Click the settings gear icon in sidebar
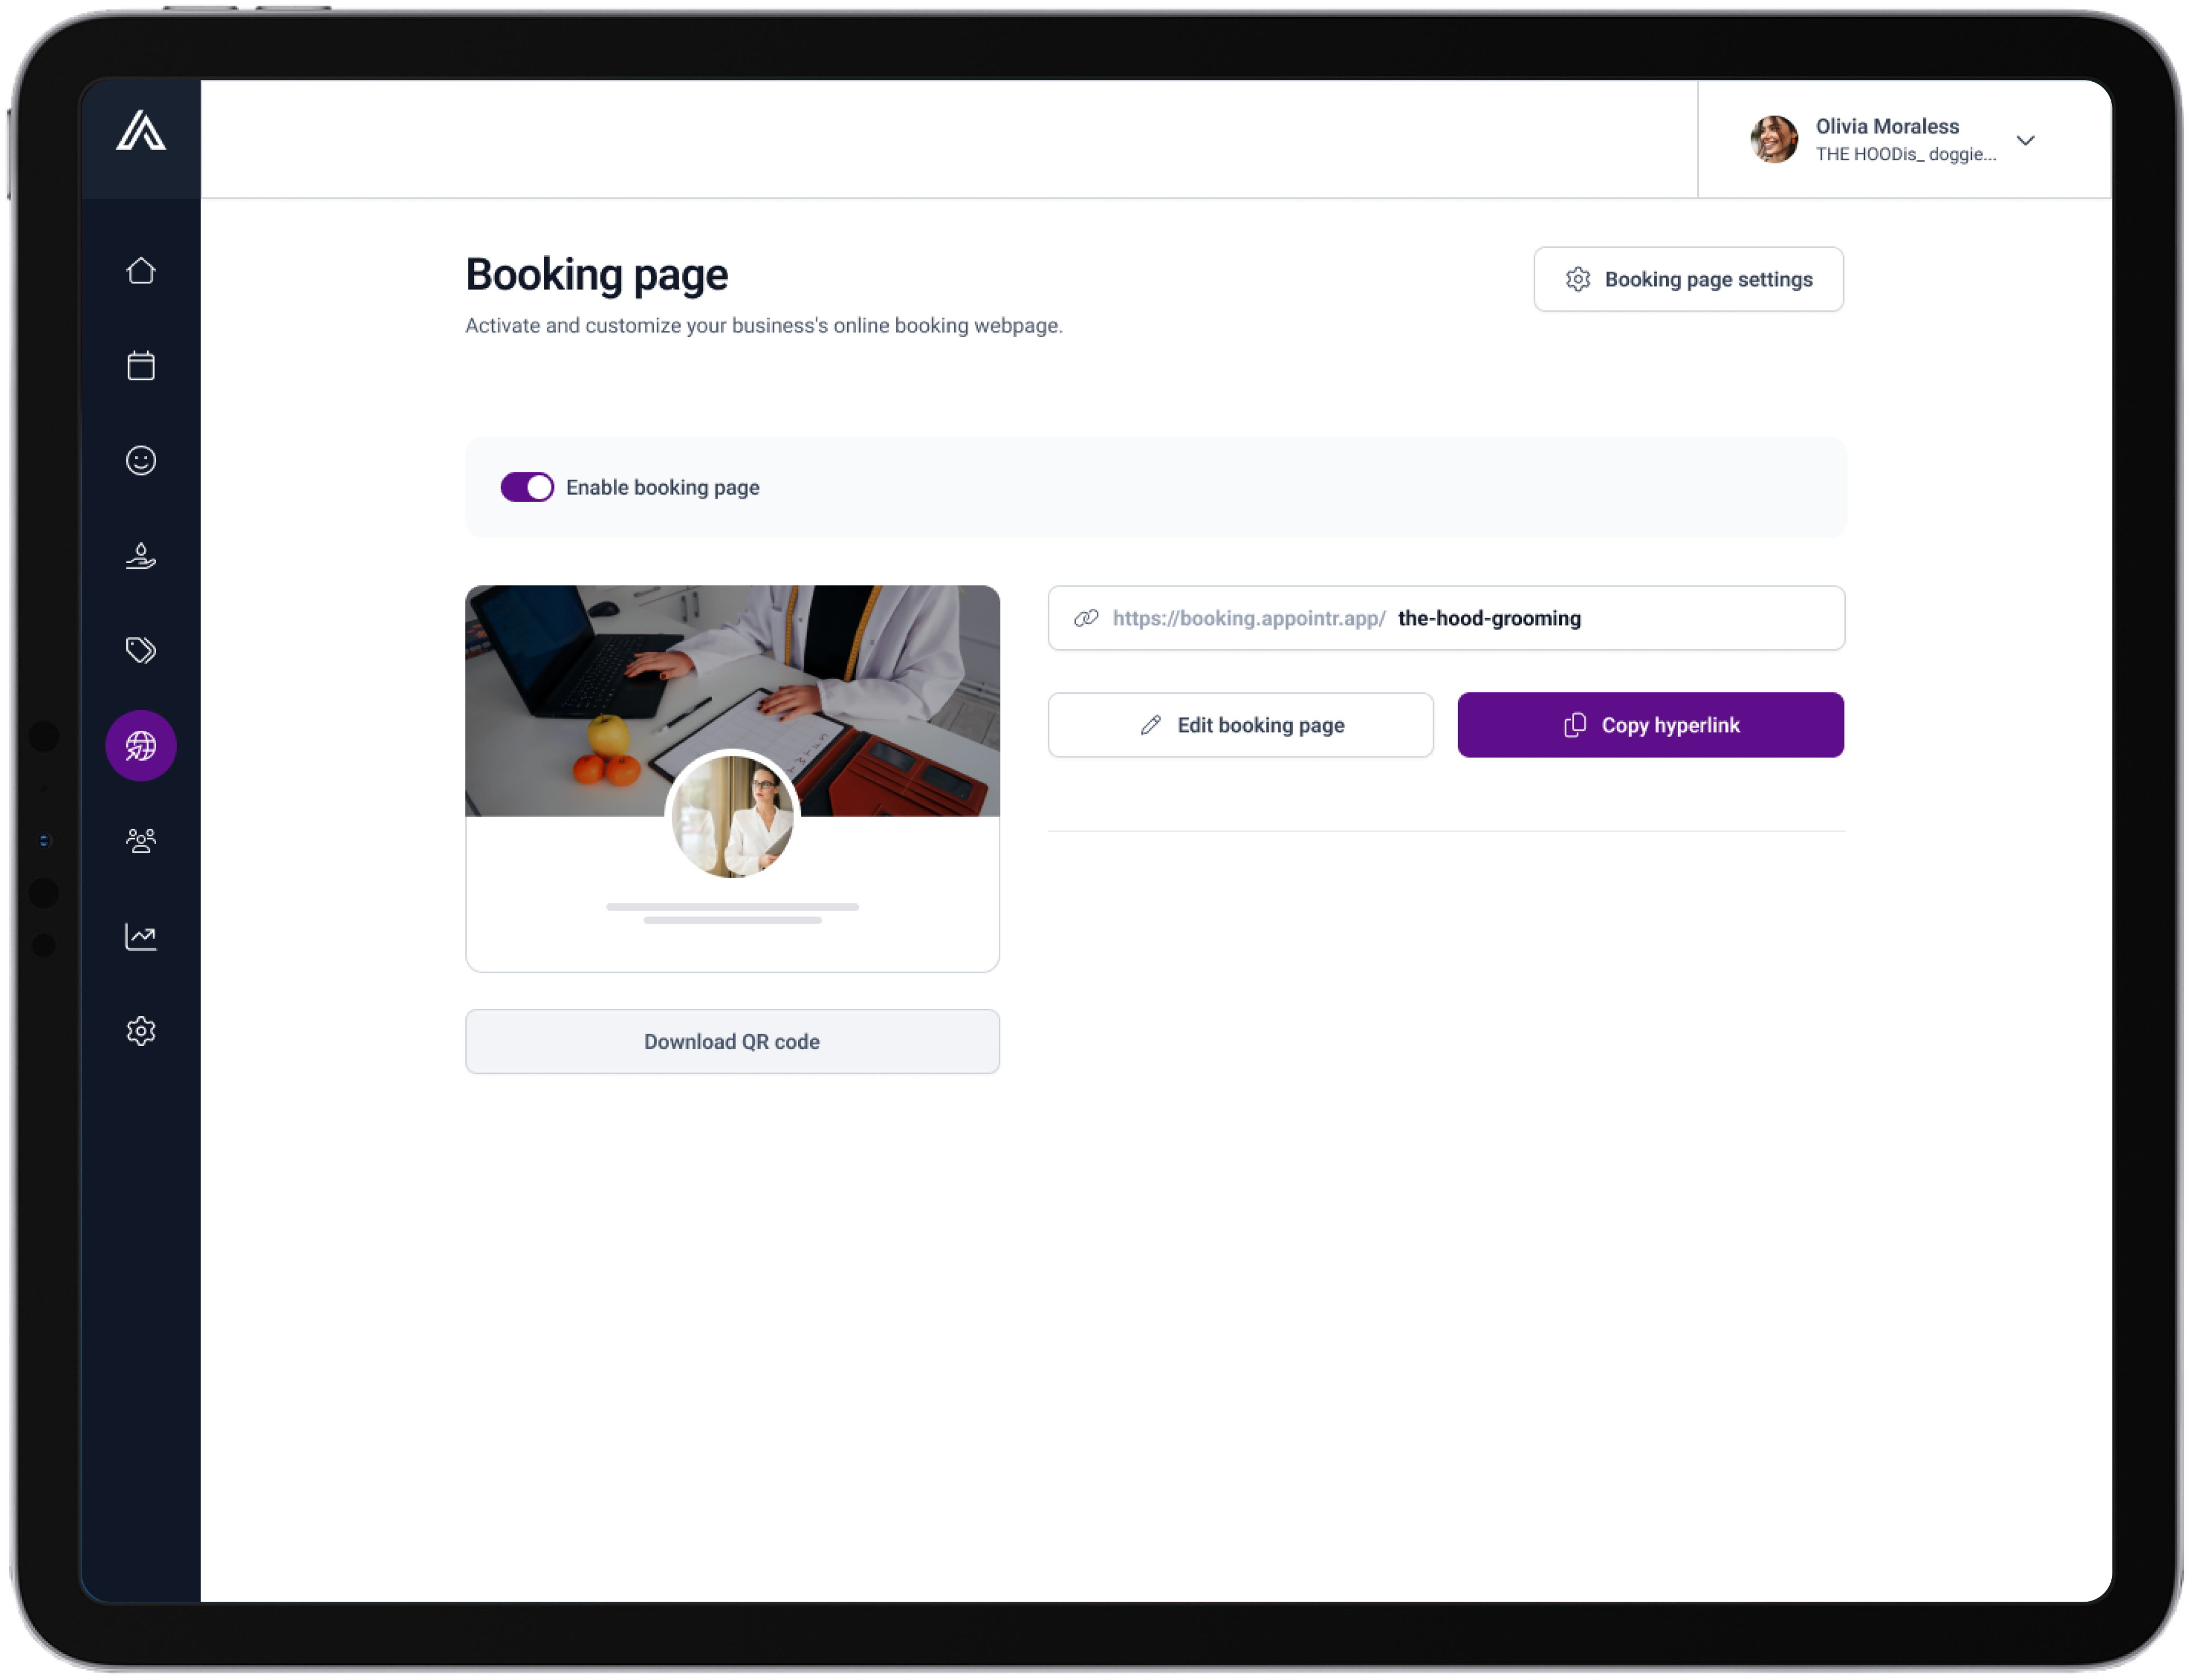The image size is (2188, 1680). [x=141, y=1031]
